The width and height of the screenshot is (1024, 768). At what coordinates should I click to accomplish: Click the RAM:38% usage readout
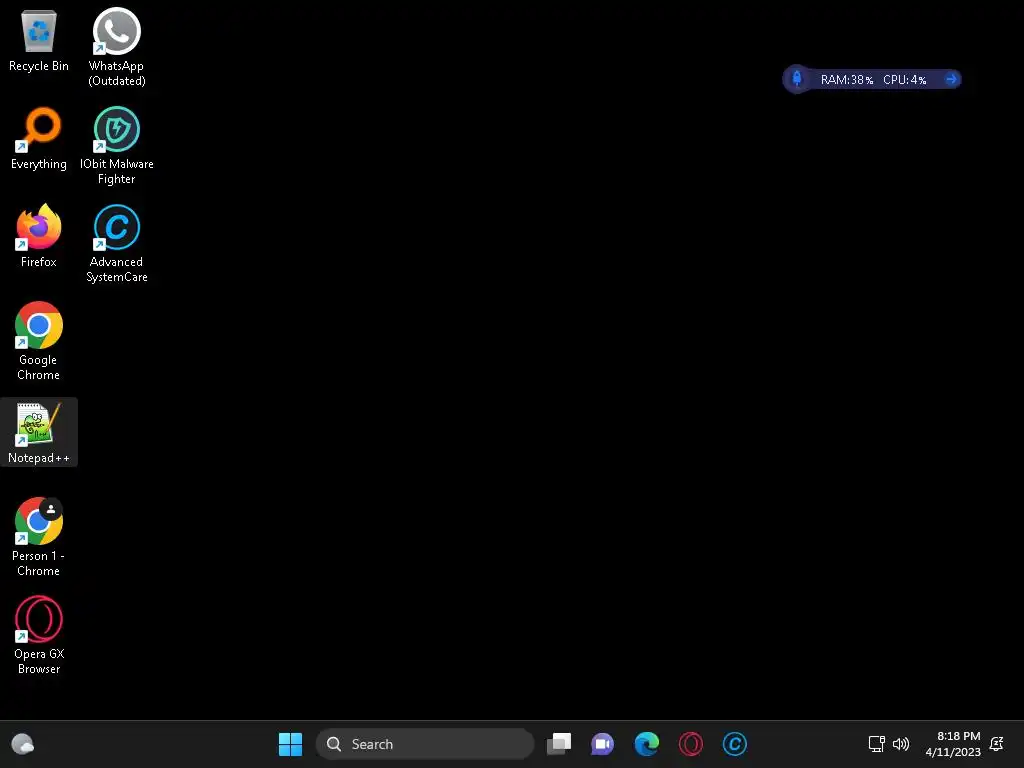[846, 80]
